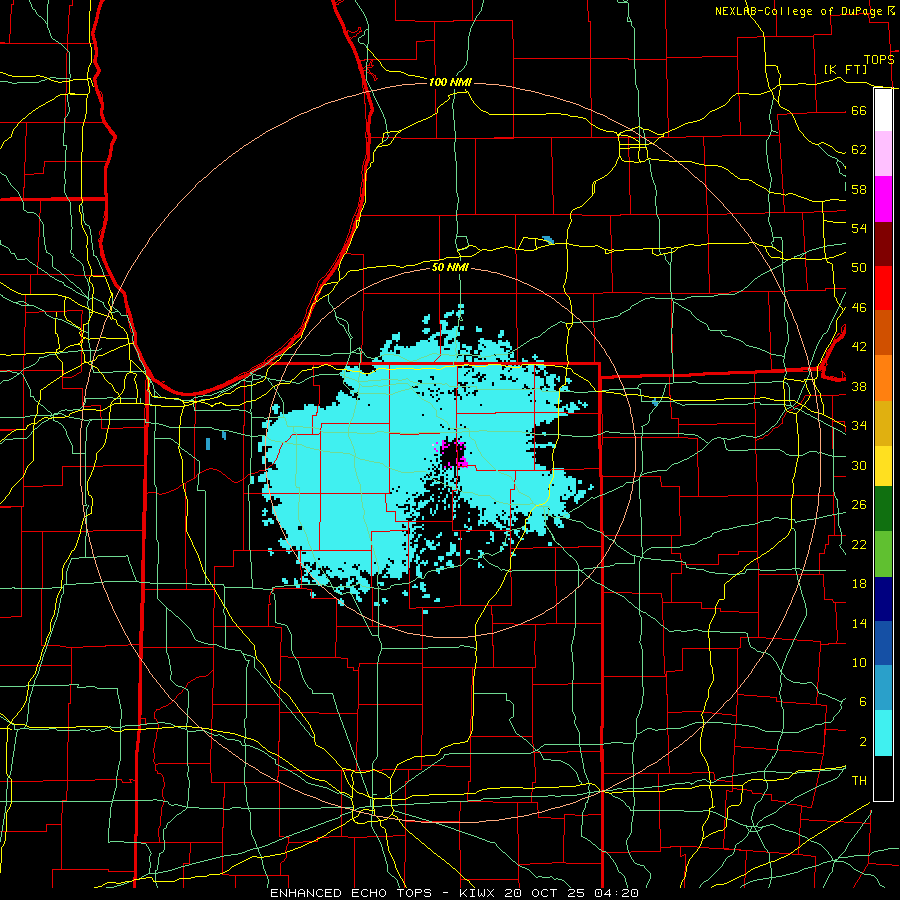The image size is (900, 900).
Task: Click the light pink legend swatch
Action: (883, 154)
